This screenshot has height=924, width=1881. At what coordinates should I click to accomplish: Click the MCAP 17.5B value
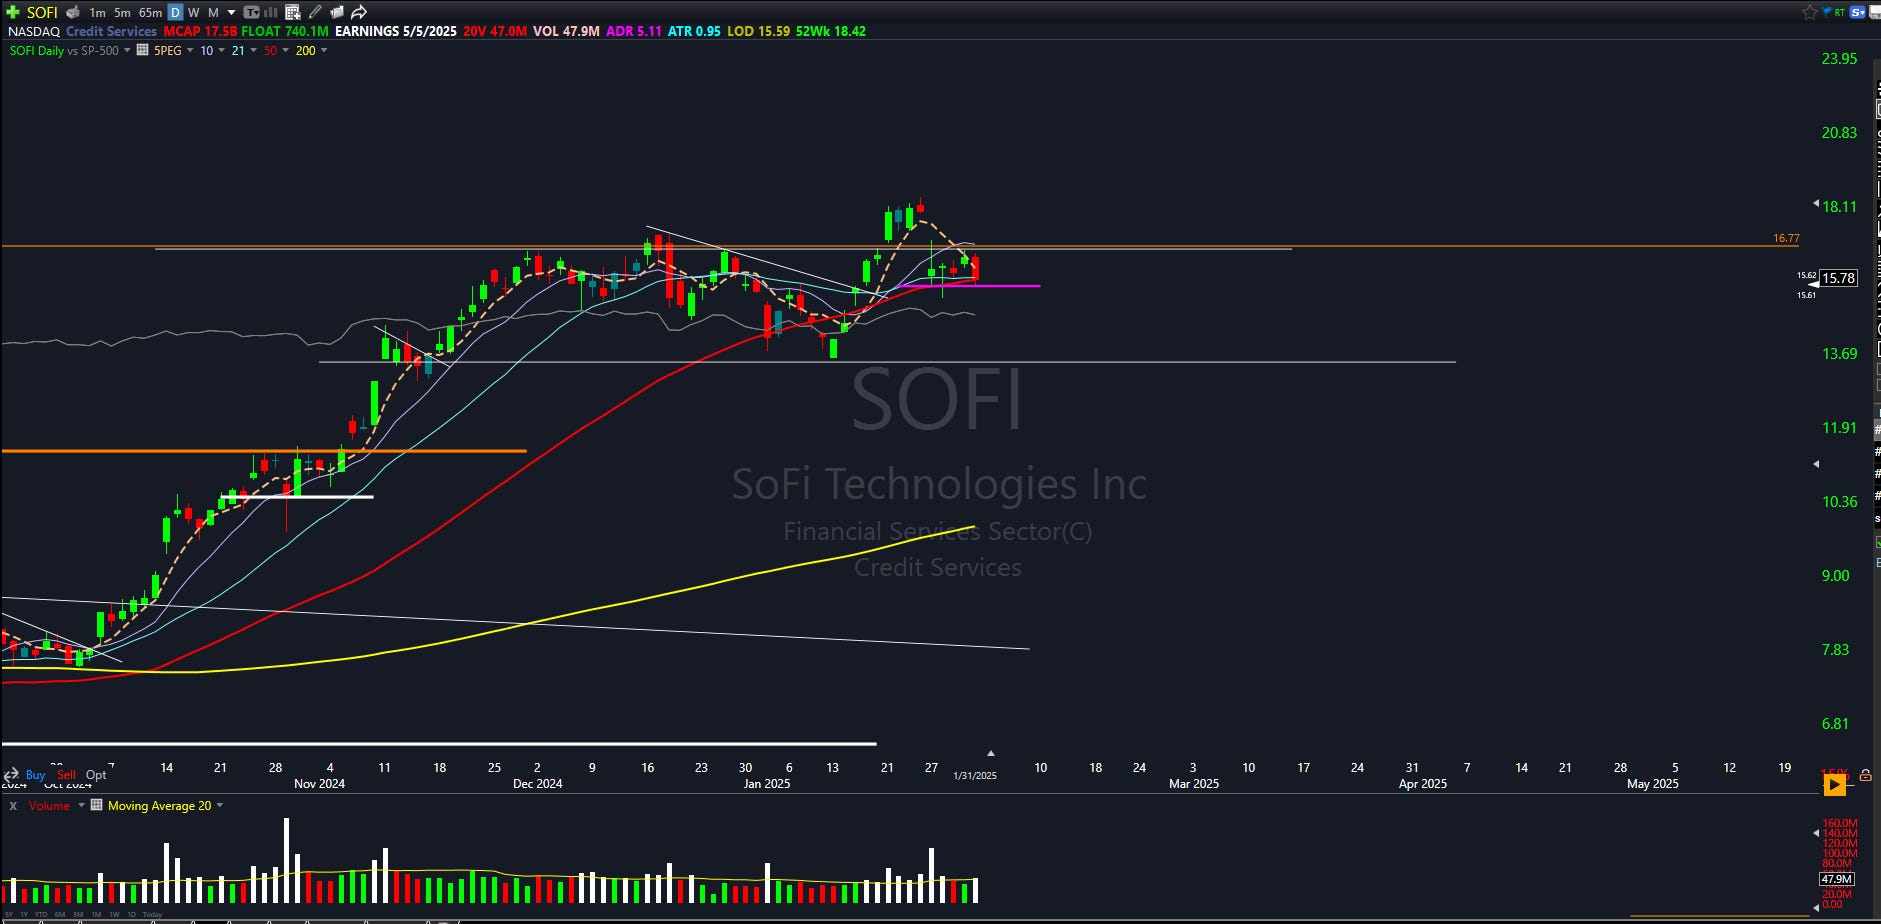pos(200,31)
